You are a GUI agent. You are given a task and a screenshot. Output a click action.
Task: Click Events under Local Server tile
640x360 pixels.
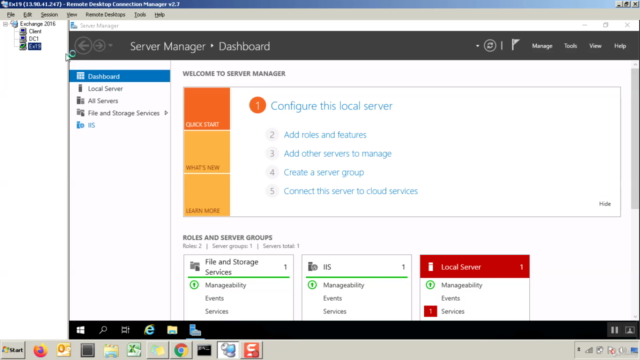[x=450, y=298]
